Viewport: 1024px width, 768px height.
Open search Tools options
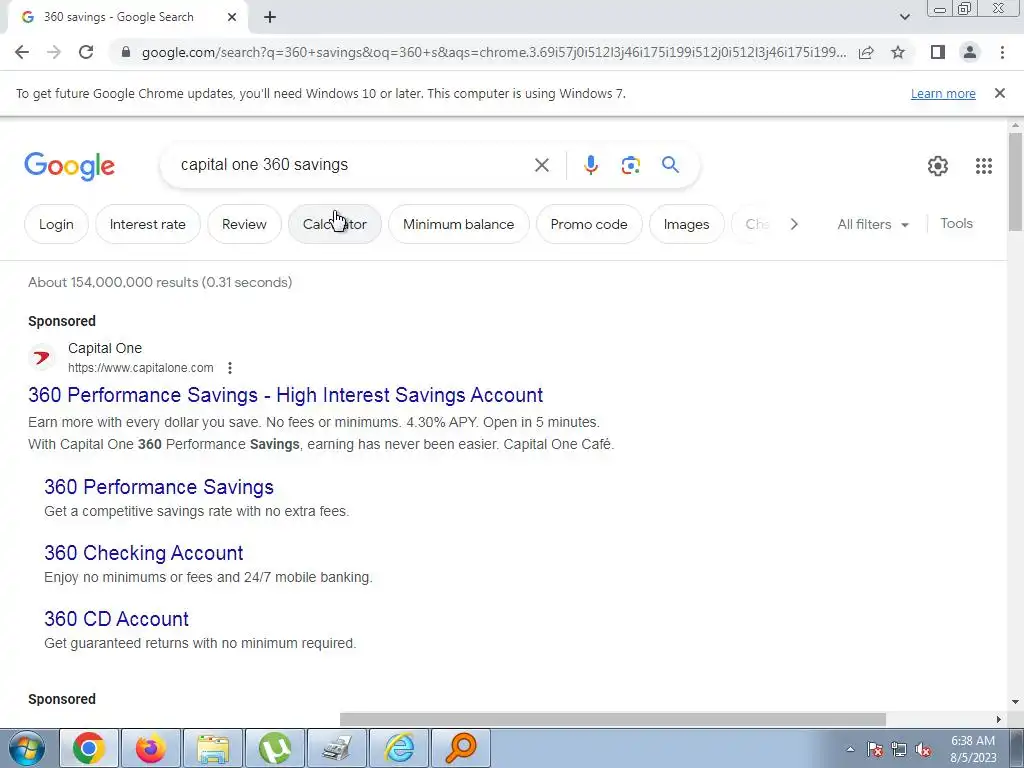(956, 223)
